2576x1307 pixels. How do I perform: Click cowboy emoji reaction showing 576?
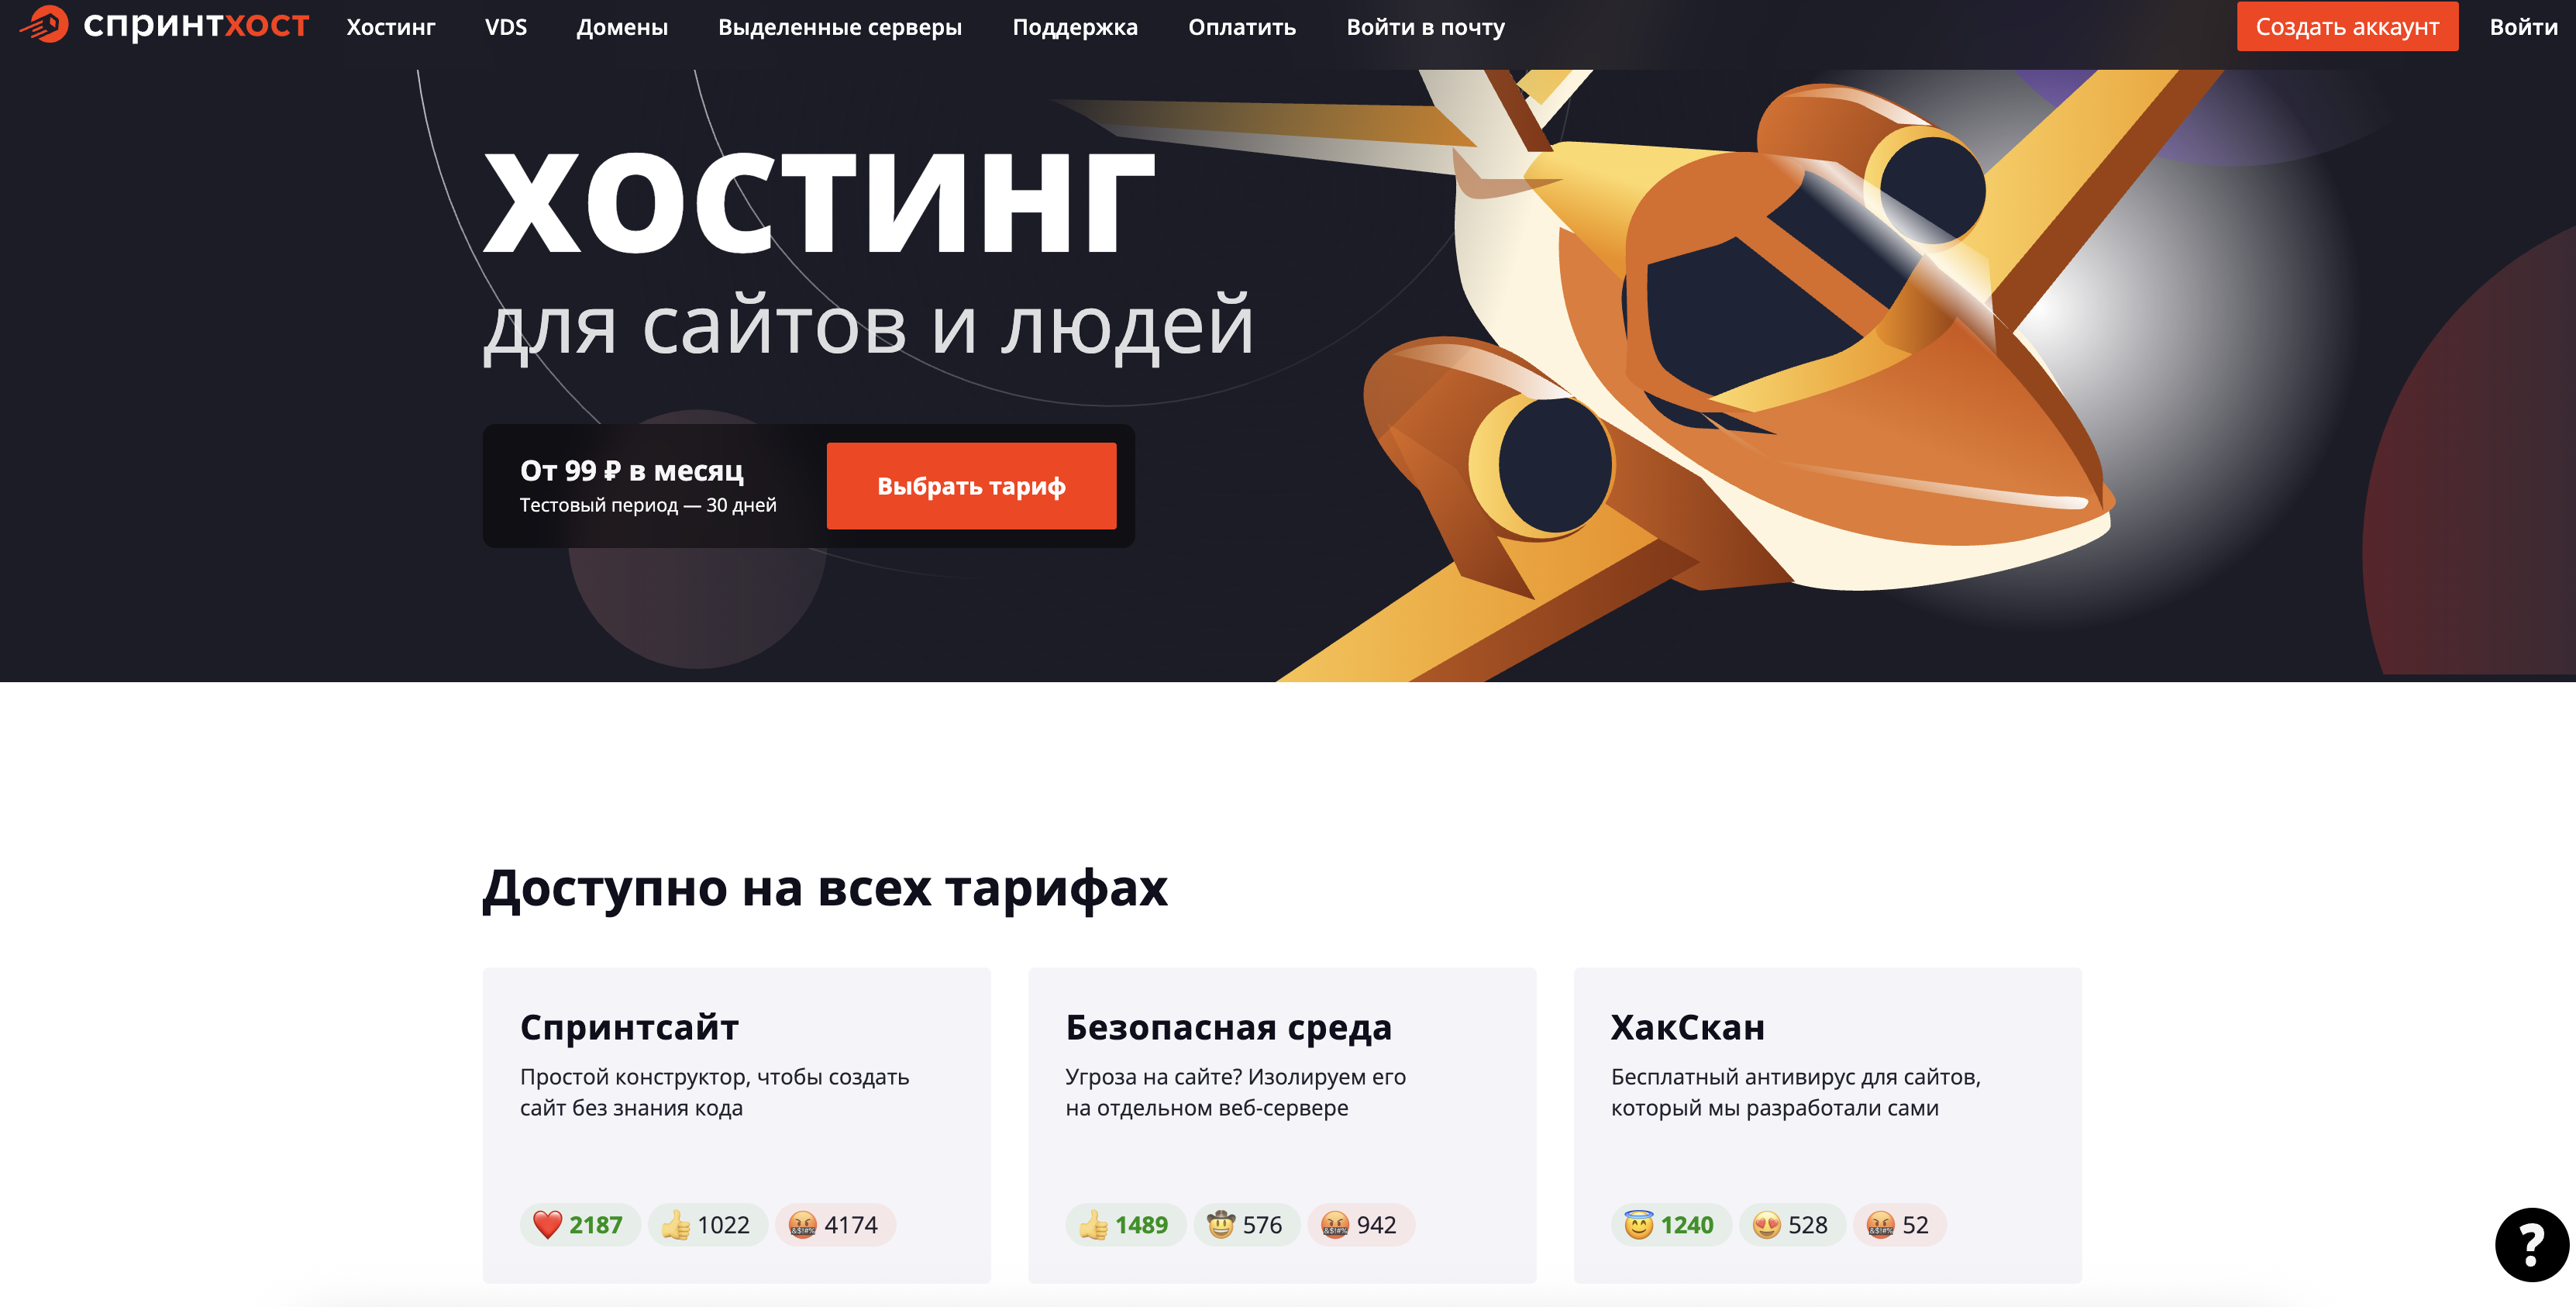[1246, 1224]
